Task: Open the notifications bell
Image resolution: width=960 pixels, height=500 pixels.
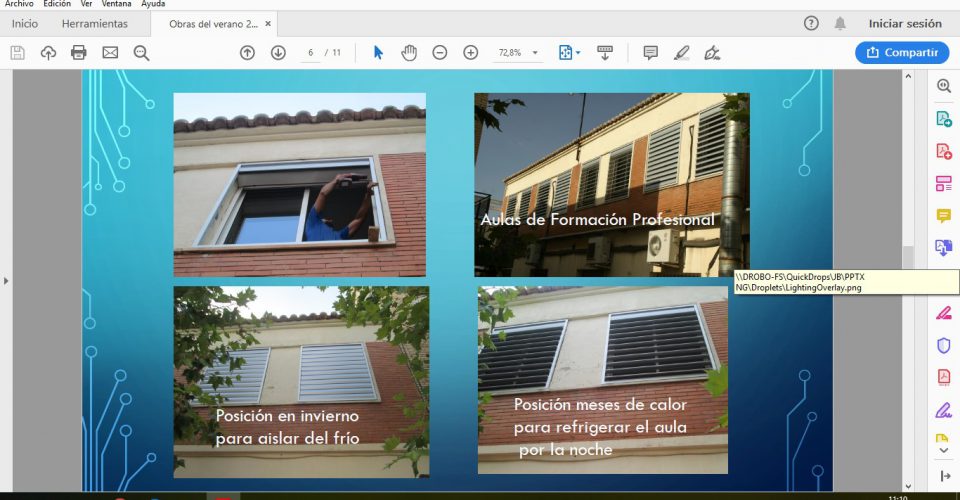Action: coord(840,23)
